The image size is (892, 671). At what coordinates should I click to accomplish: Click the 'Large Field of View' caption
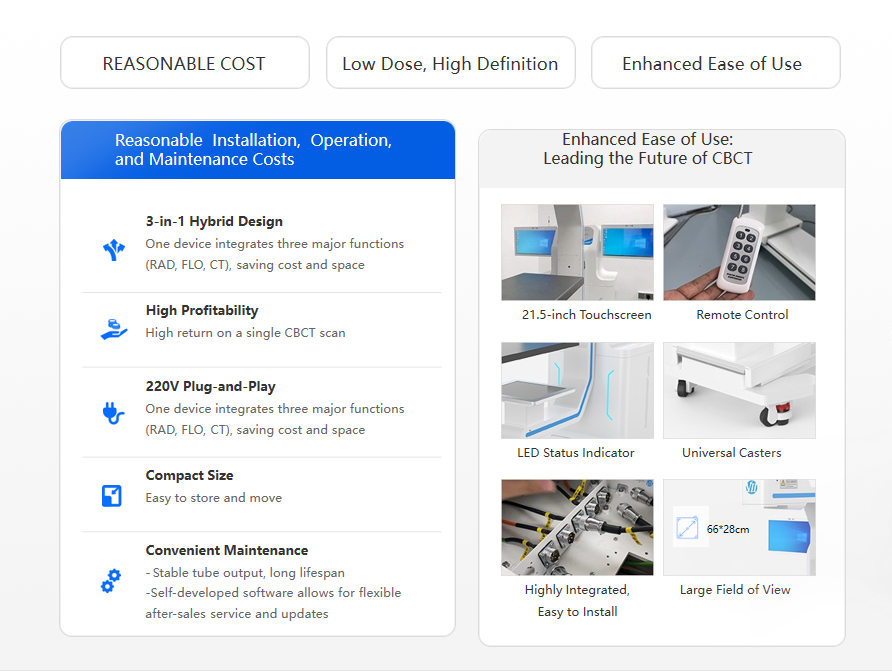[x=735, y=590]
